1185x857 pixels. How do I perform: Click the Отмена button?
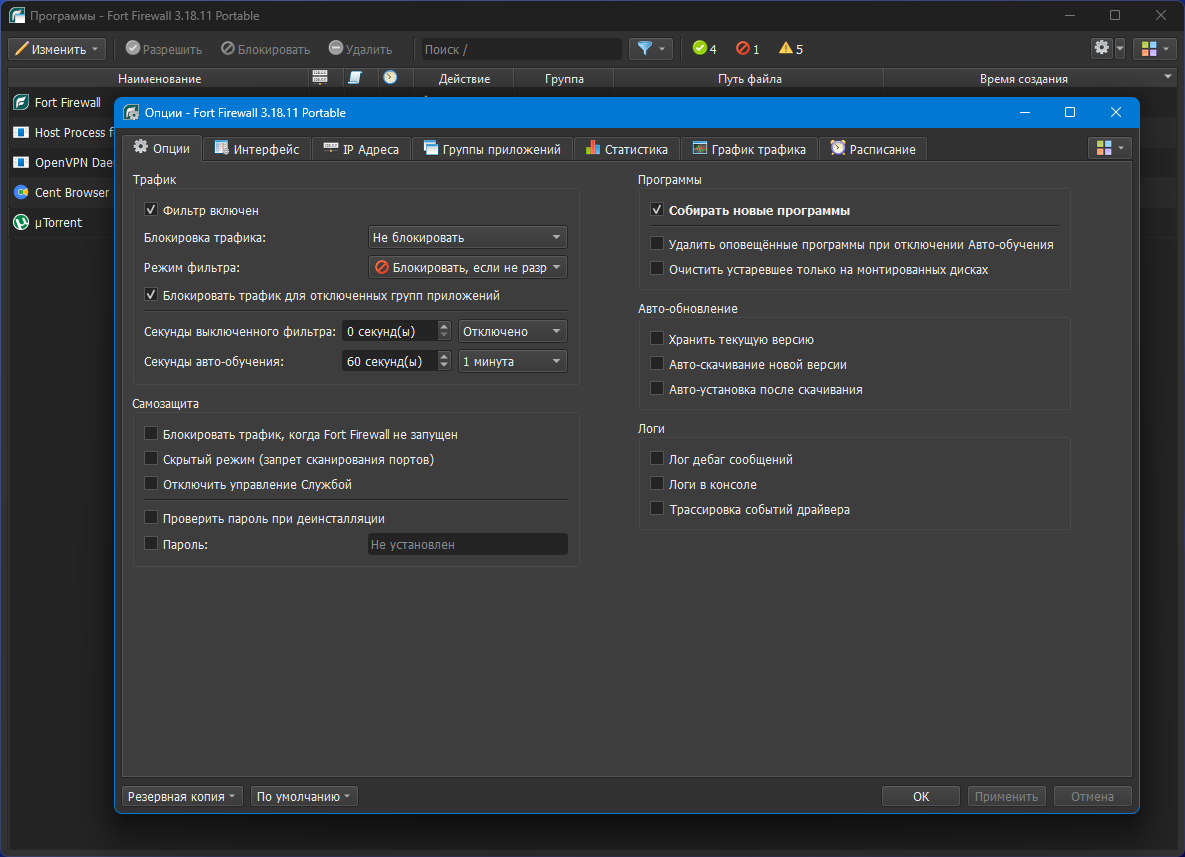tap(1092, 797)
